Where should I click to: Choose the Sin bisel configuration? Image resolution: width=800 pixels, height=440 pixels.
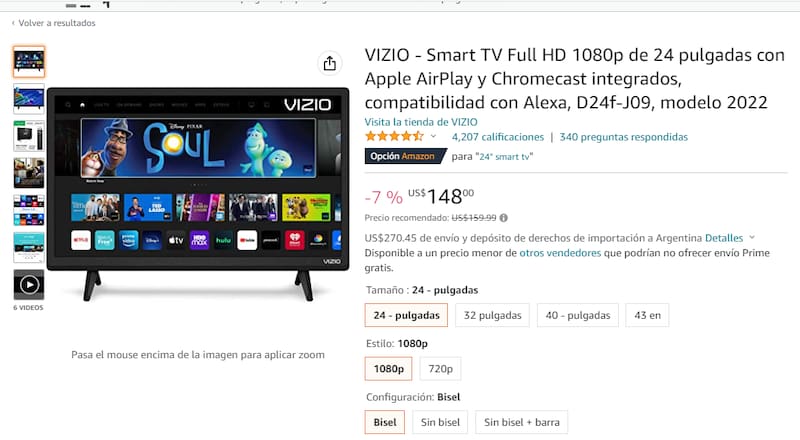point(440,422)
